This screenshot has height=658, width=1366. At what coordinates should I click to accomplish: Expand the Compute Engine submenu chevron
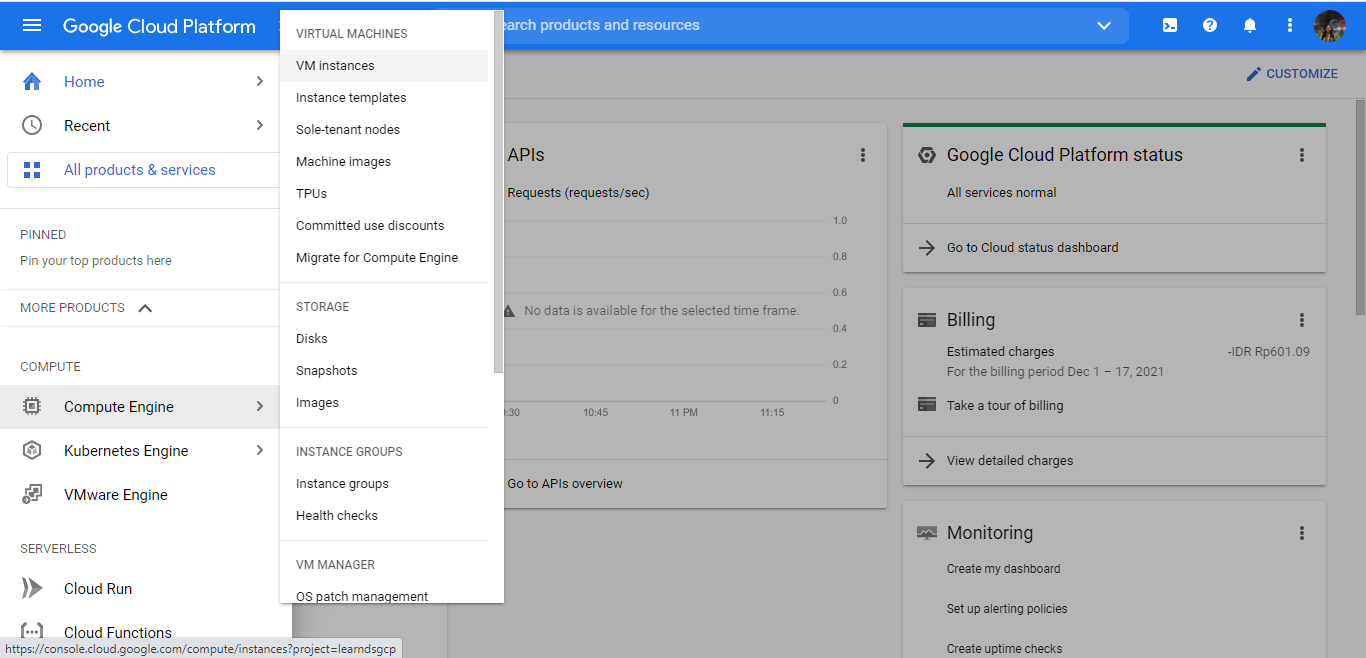click(260, 406)
